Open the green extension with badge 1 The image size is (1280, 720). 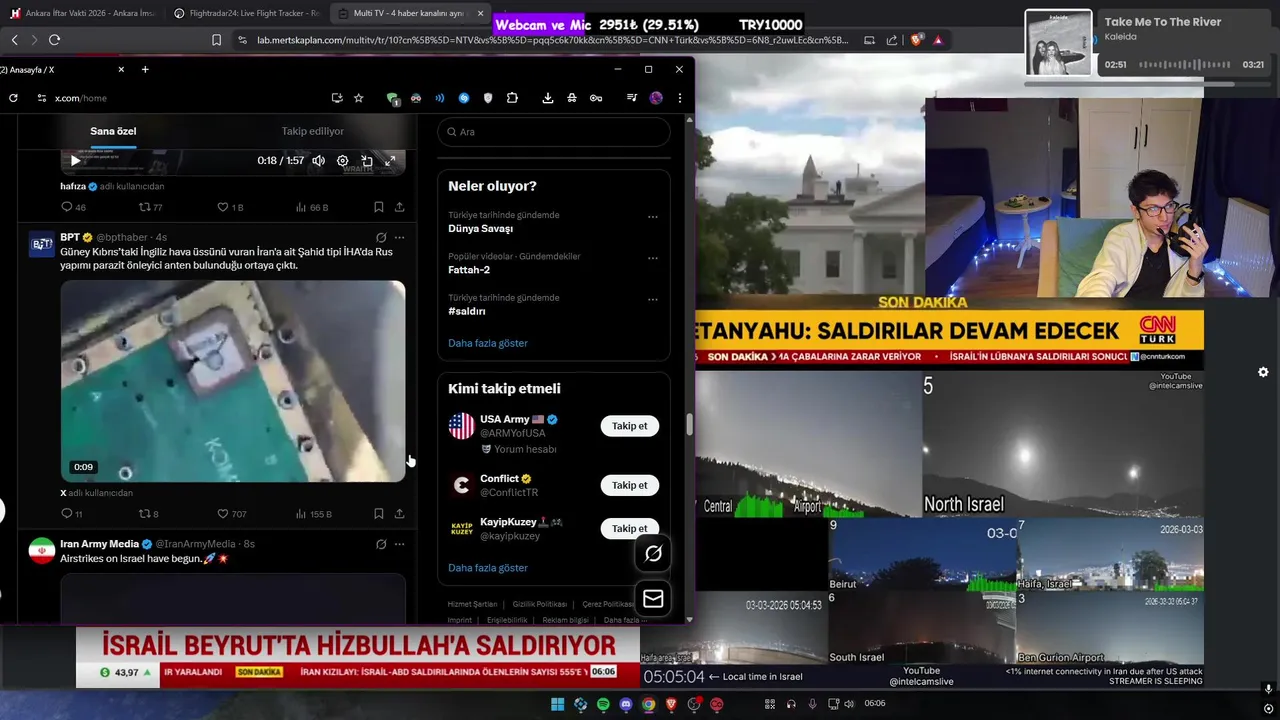coord(393,98)
